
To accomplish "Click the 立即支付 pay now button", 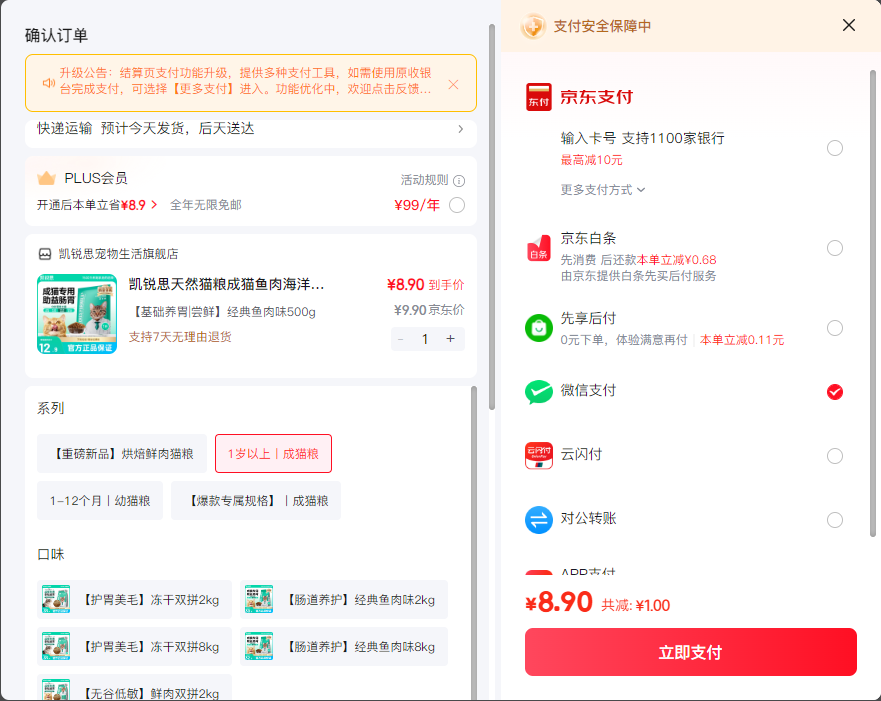I will coord(691,652).
